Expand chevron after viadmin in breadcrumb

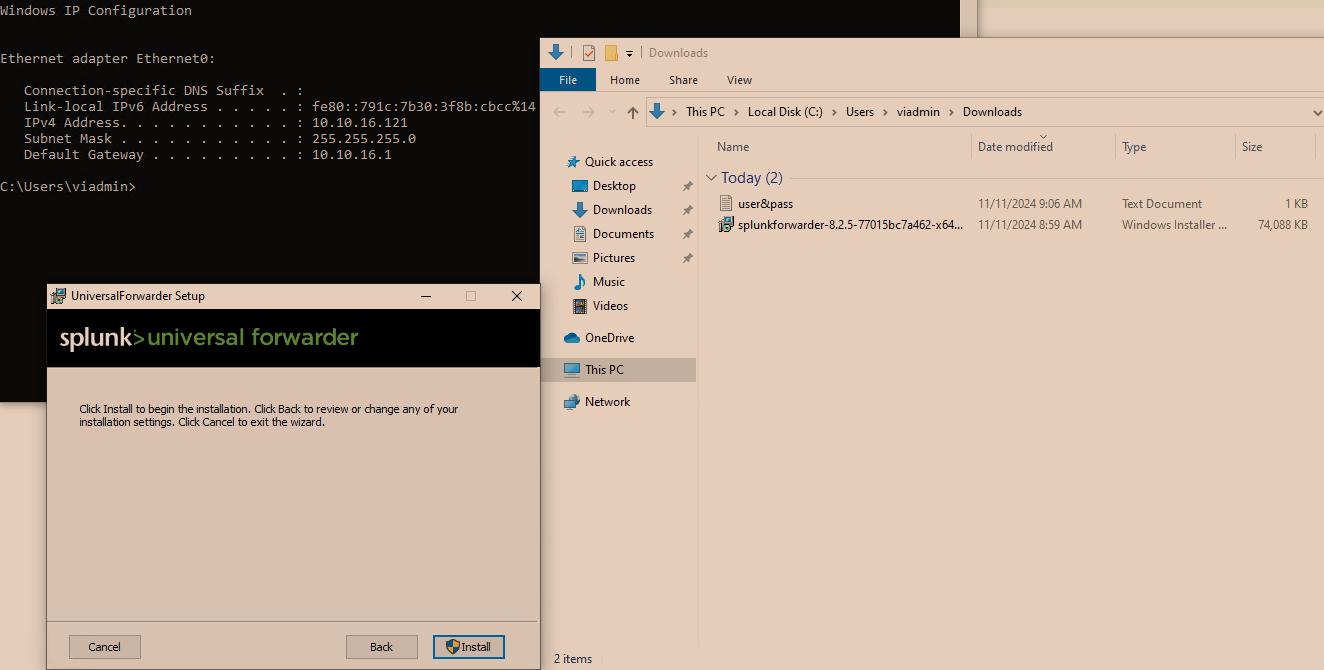[x=951, y=112]
